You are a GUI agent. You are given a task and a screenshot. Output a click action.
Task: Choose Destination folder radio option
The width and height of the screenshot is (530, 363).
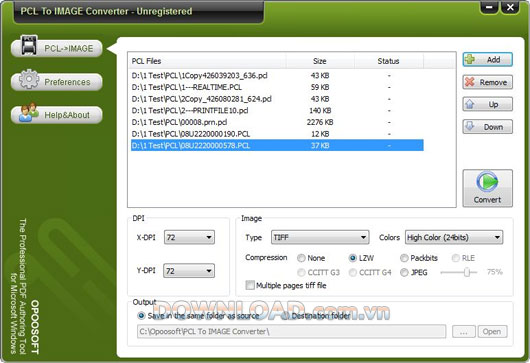(285, 316)
